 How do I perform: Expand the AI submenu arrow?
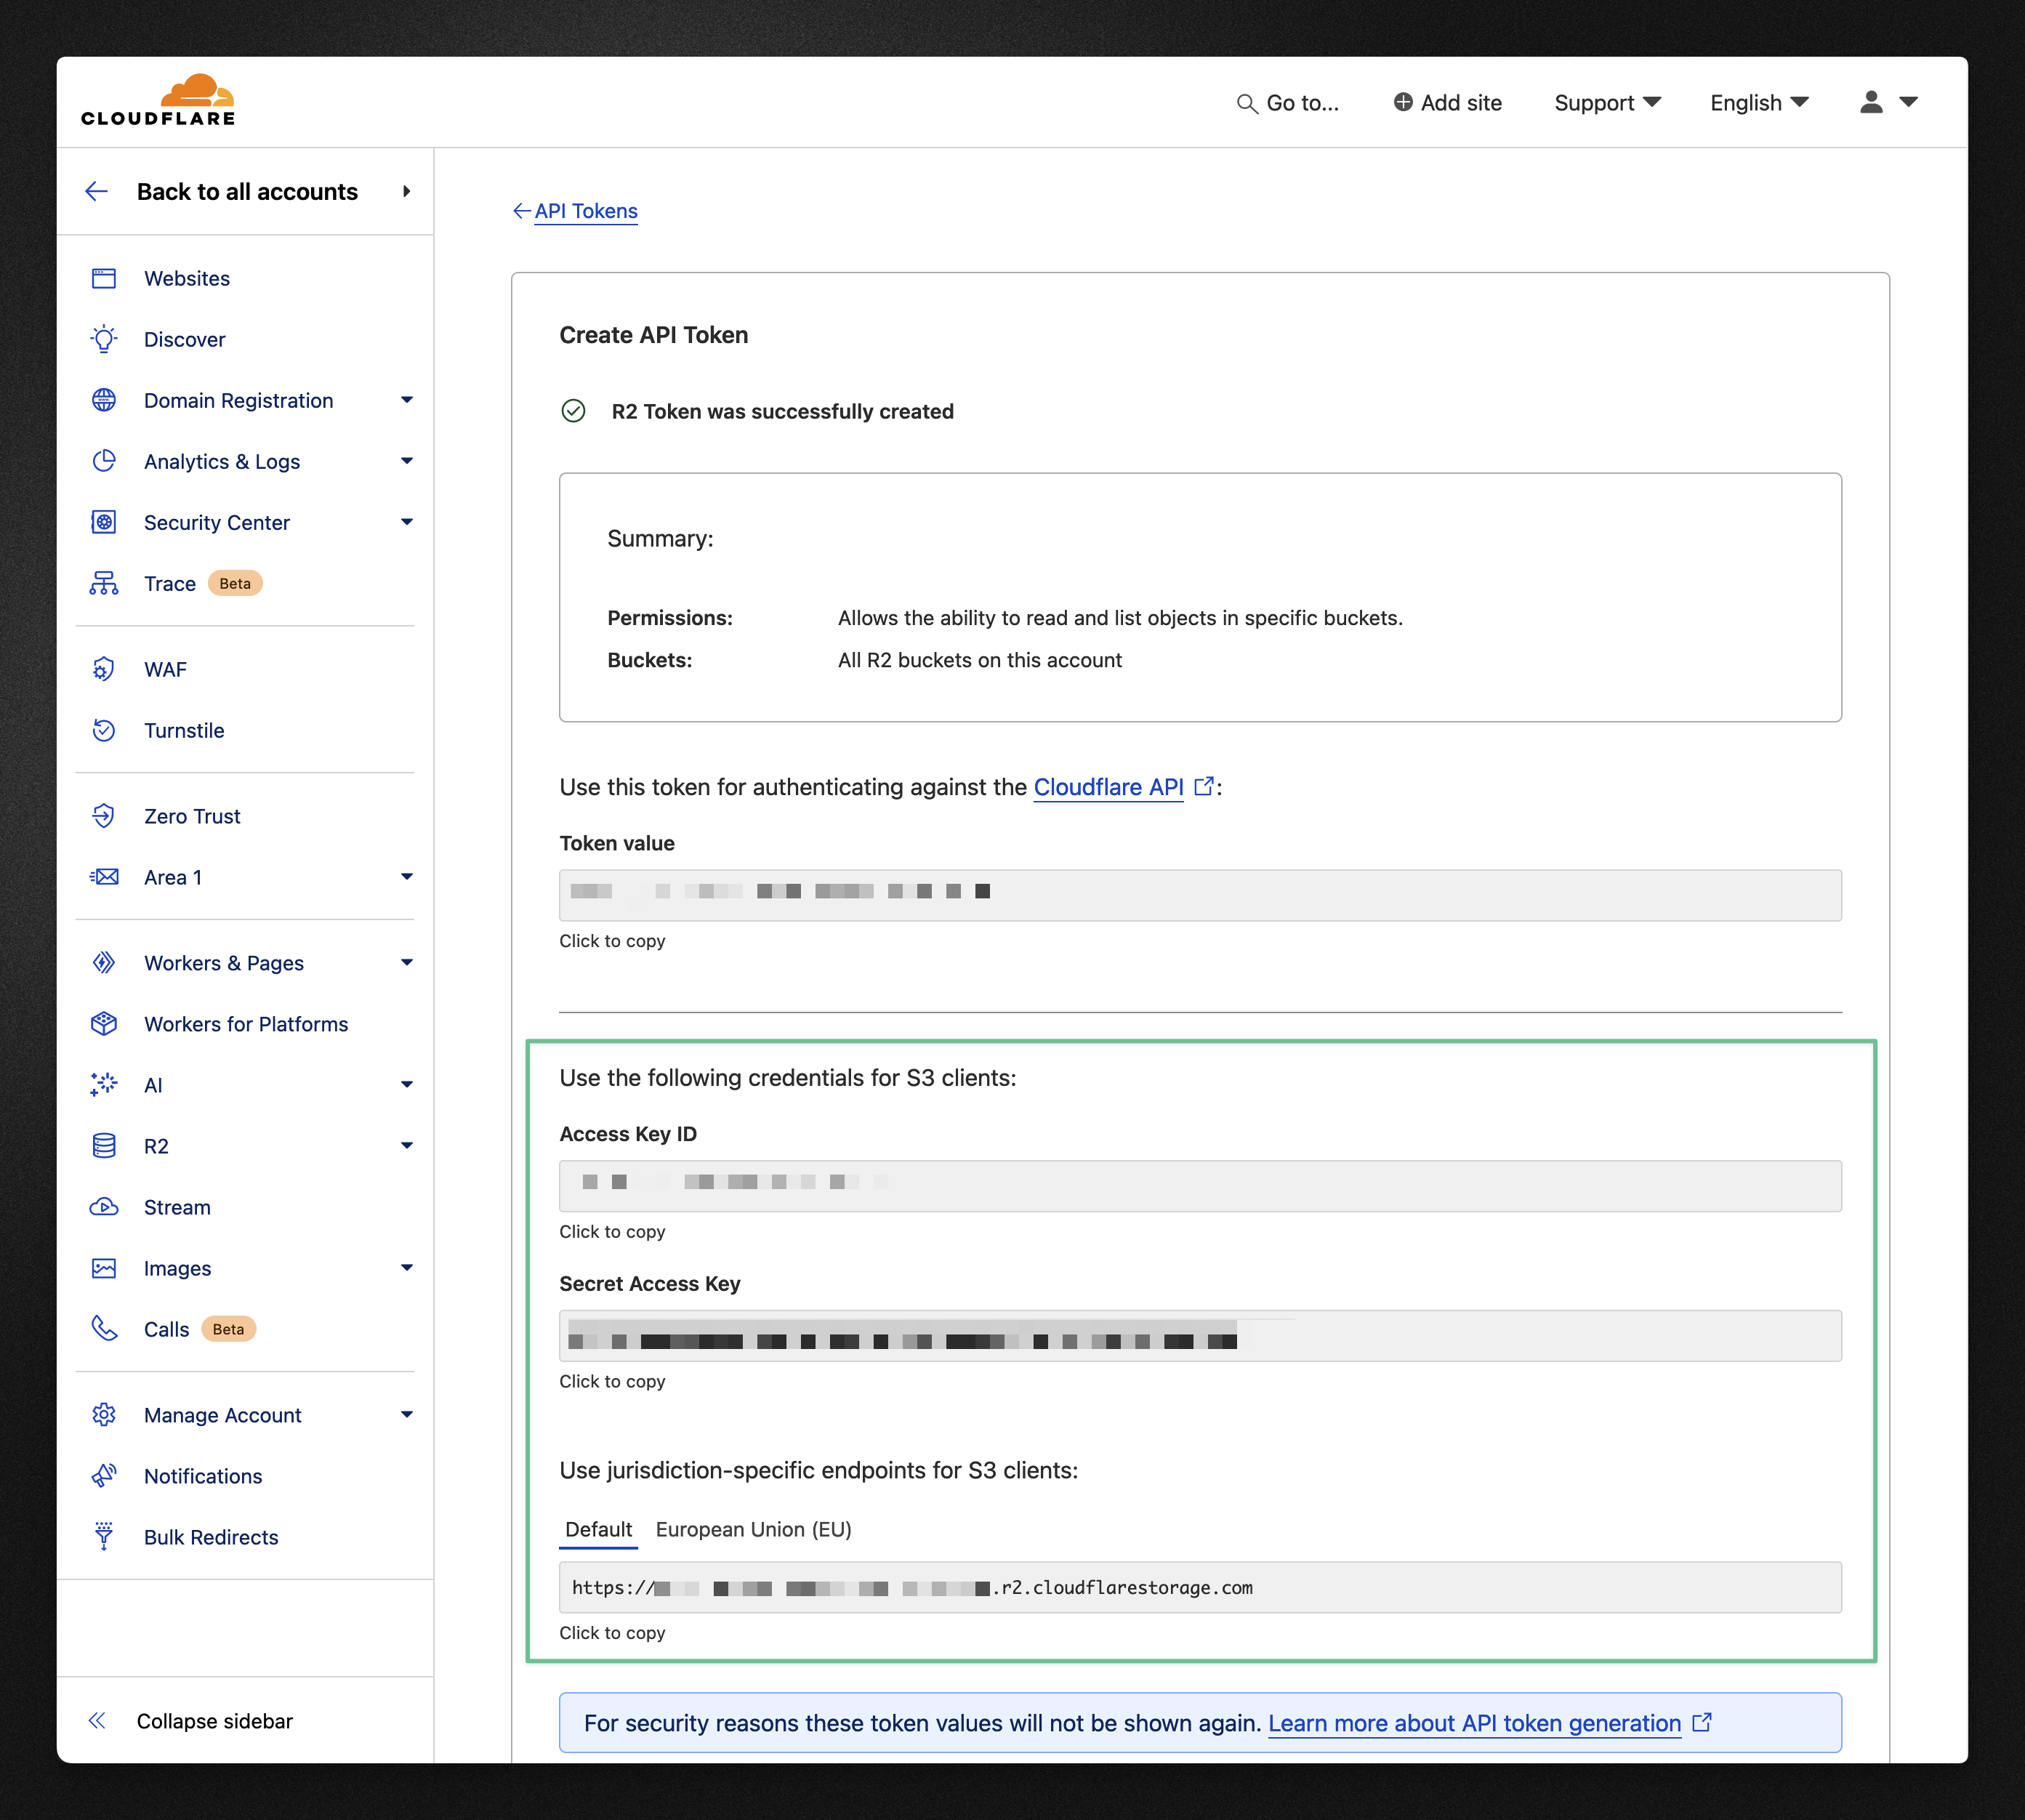point(407,1085)
